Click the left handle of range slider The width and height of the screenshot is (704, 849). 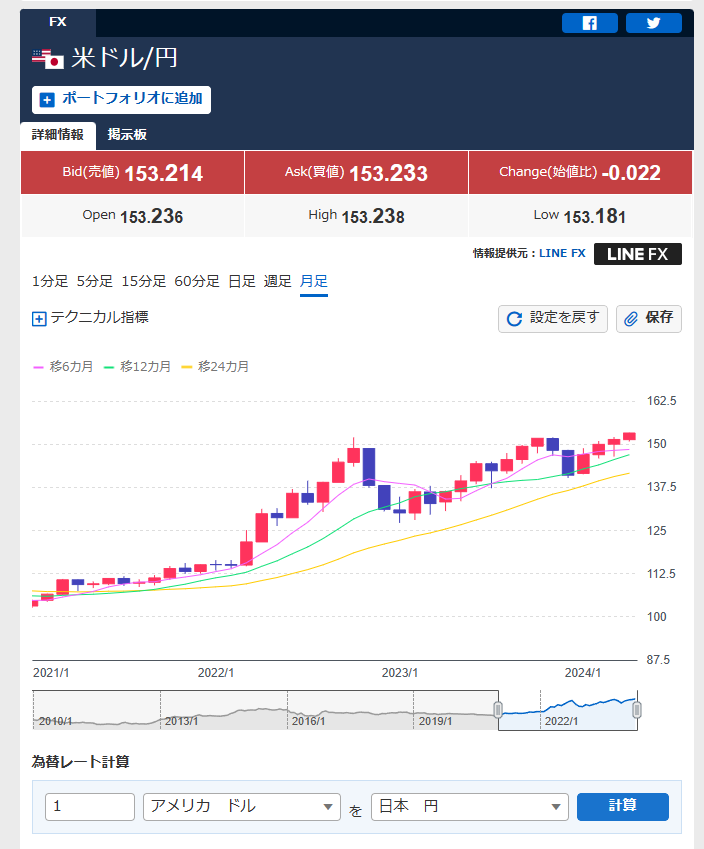click(x=497, y=710)
